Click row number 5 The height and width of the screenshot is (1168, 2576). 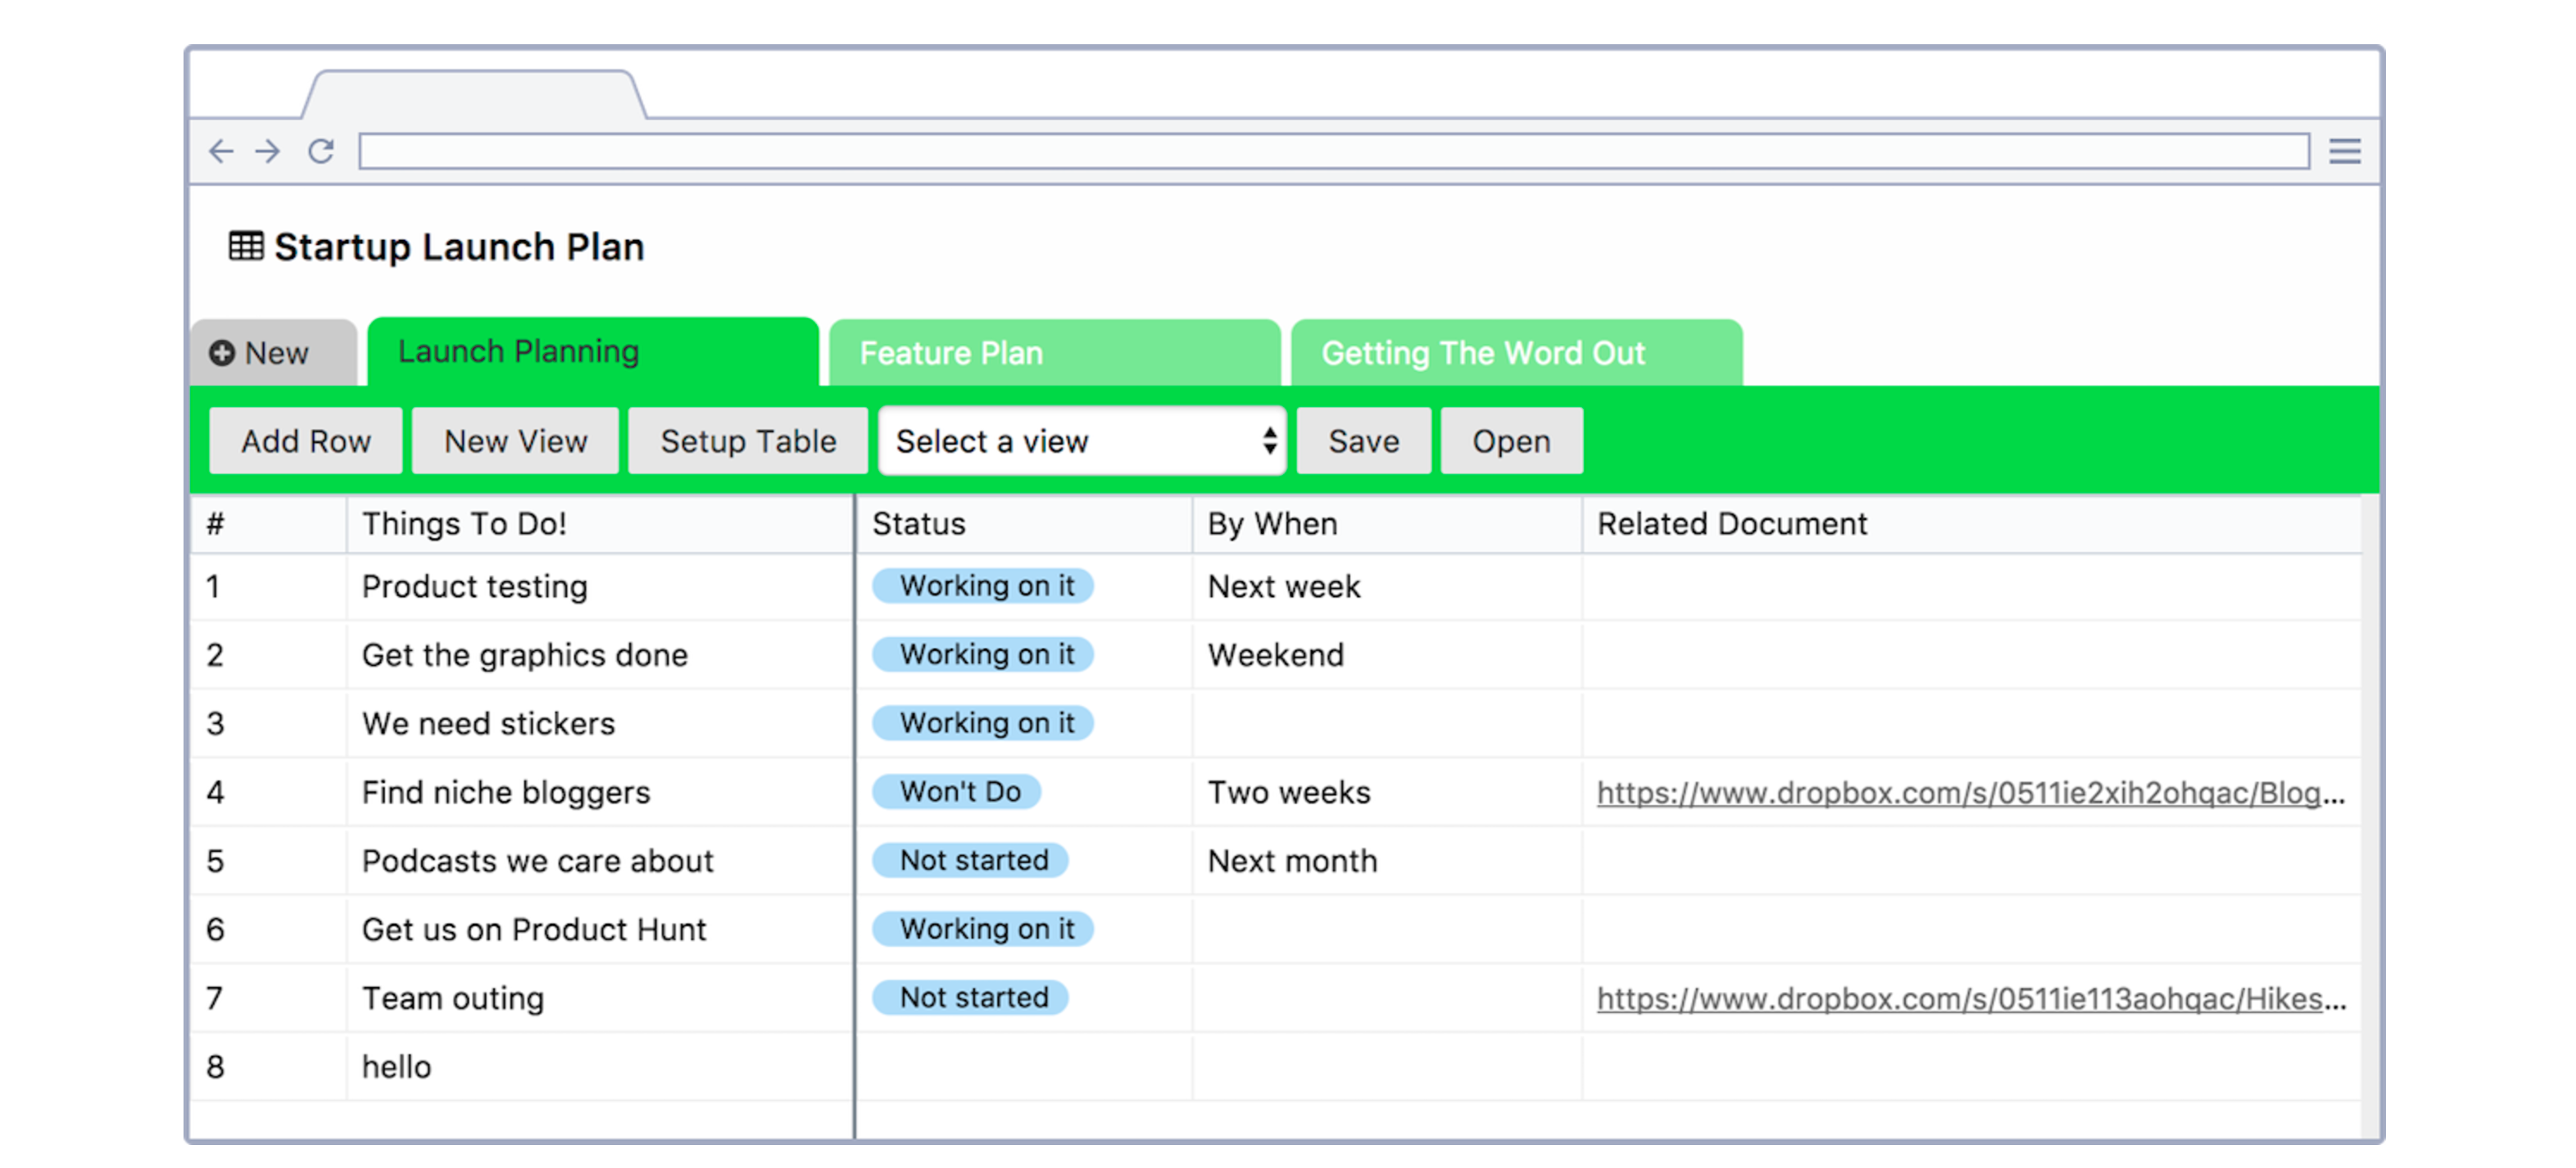215,862
